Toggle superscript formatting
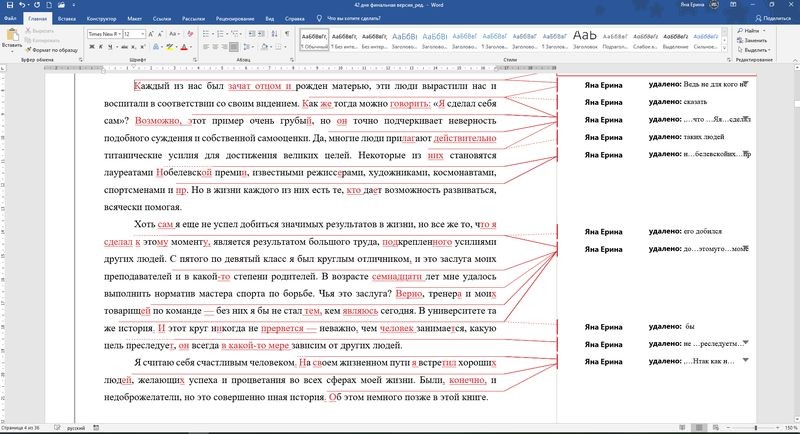 pos(142,47)
